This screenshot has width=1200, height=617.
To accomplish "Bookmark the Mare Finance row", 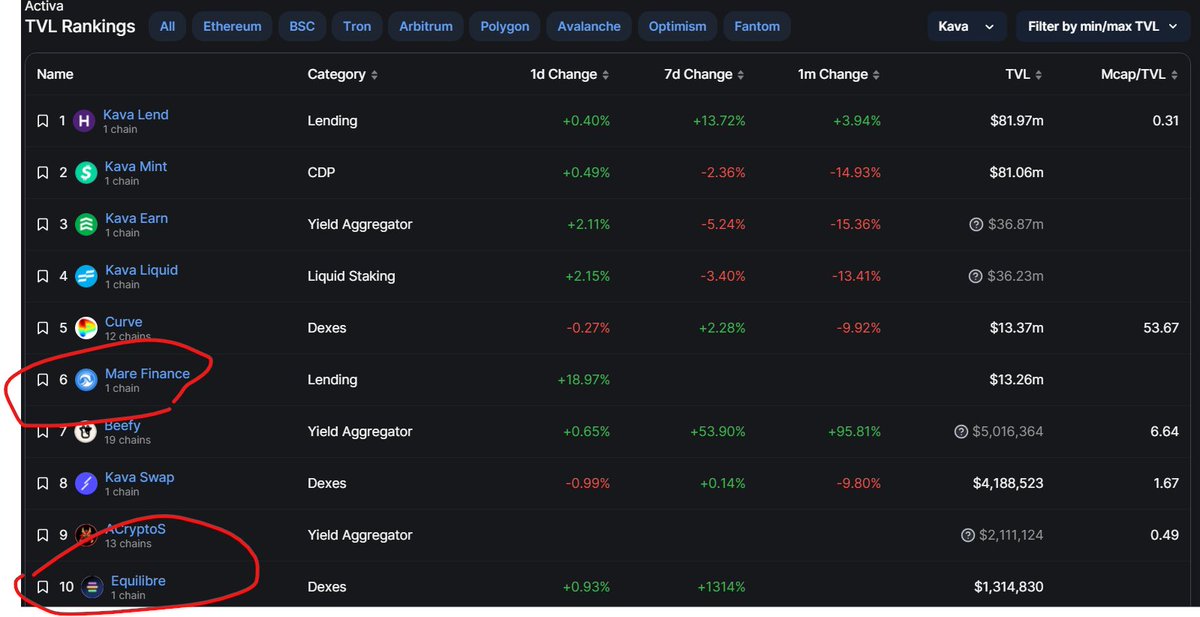I will click(42, 380).
